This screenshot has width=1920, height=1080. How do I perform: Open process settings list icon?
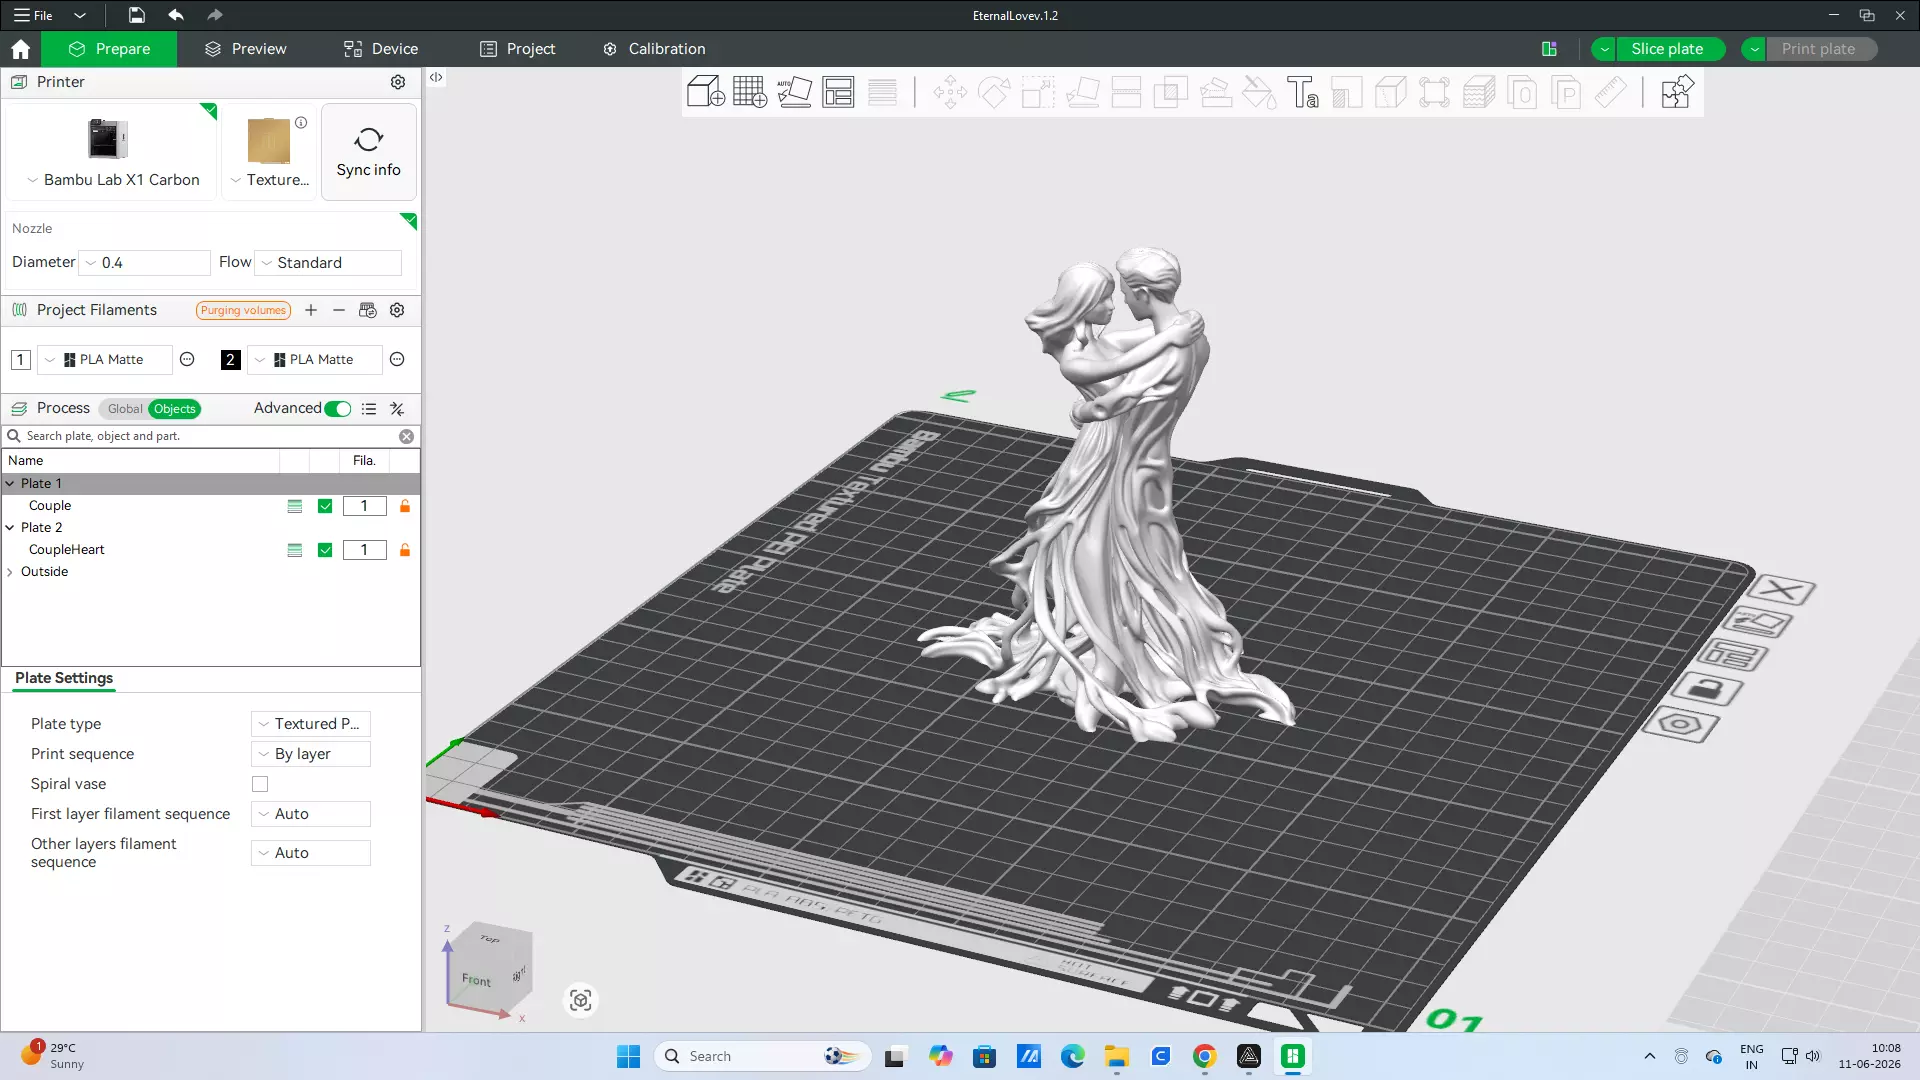pos(369,408)
